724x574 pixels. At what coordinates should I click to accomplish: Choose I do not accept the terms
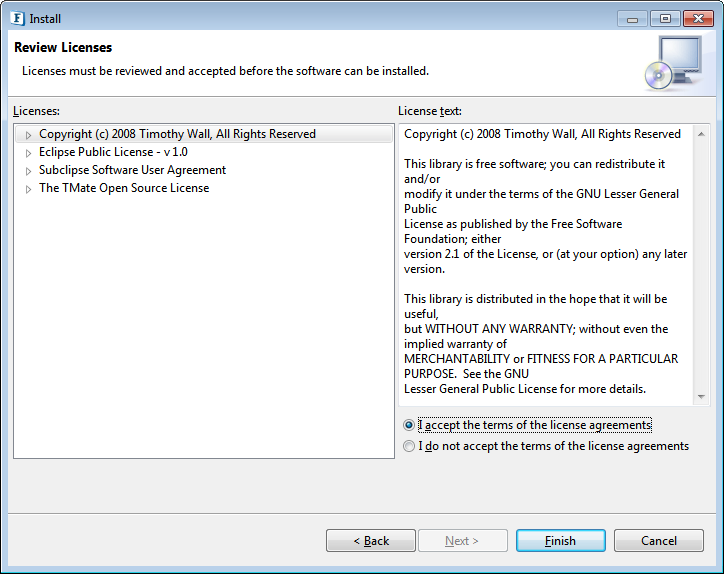click(x=409, y=446)
